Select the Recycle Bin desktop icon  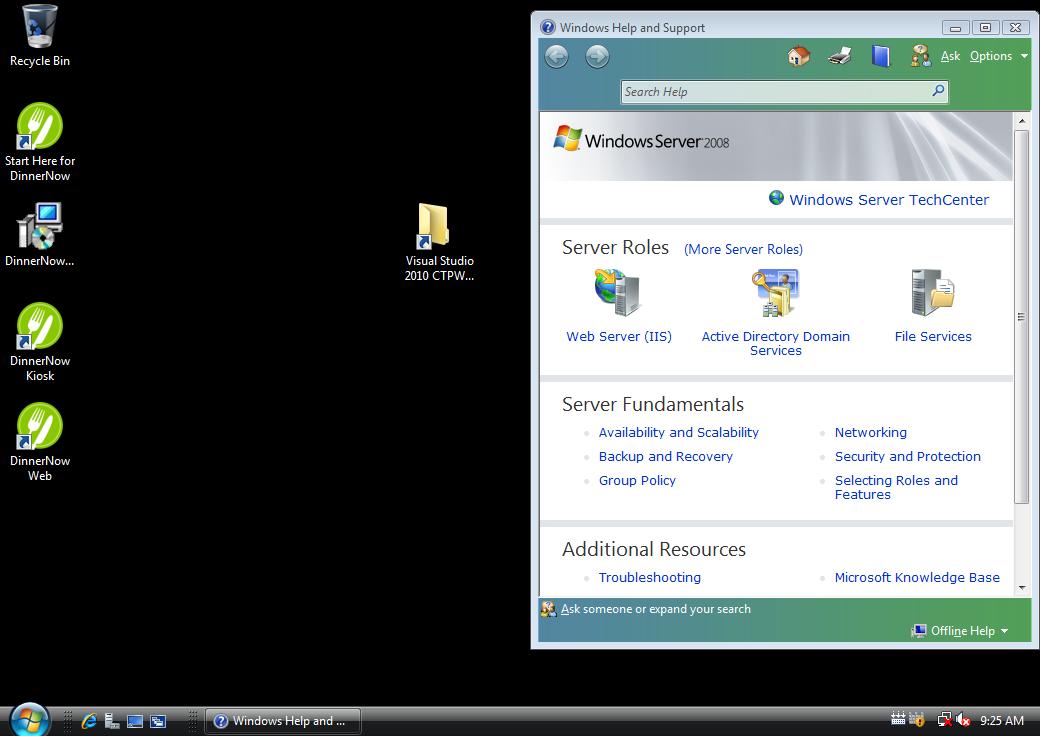40,36
